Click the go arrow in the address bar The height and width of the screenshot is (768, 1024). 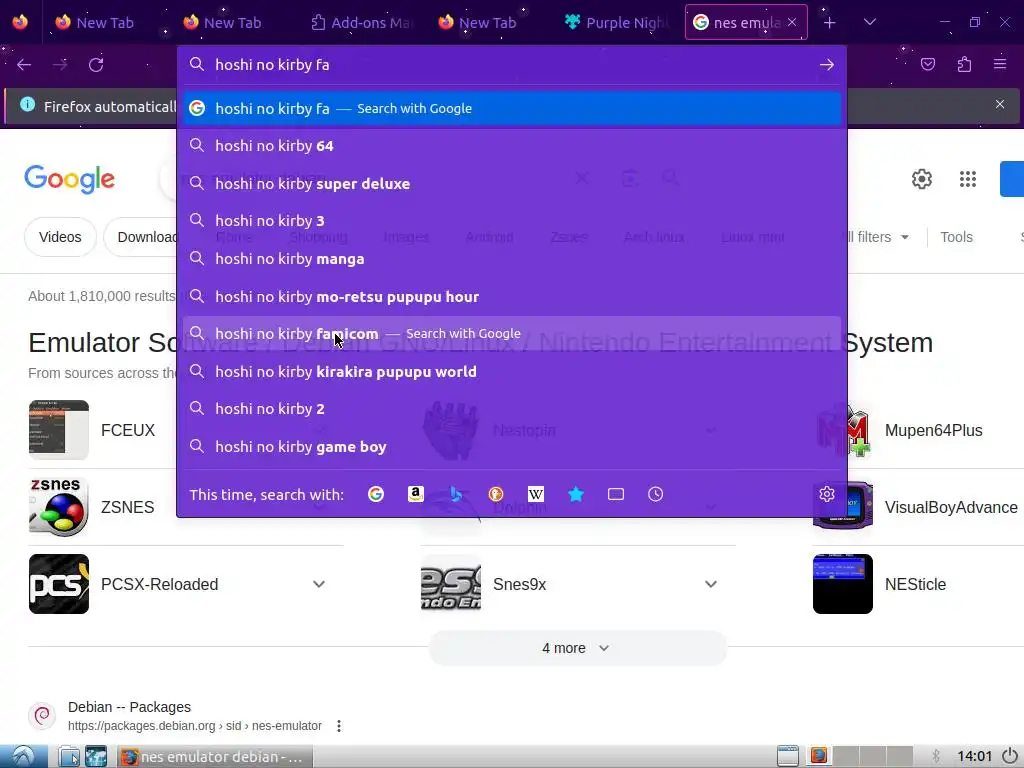pos(827,65)
